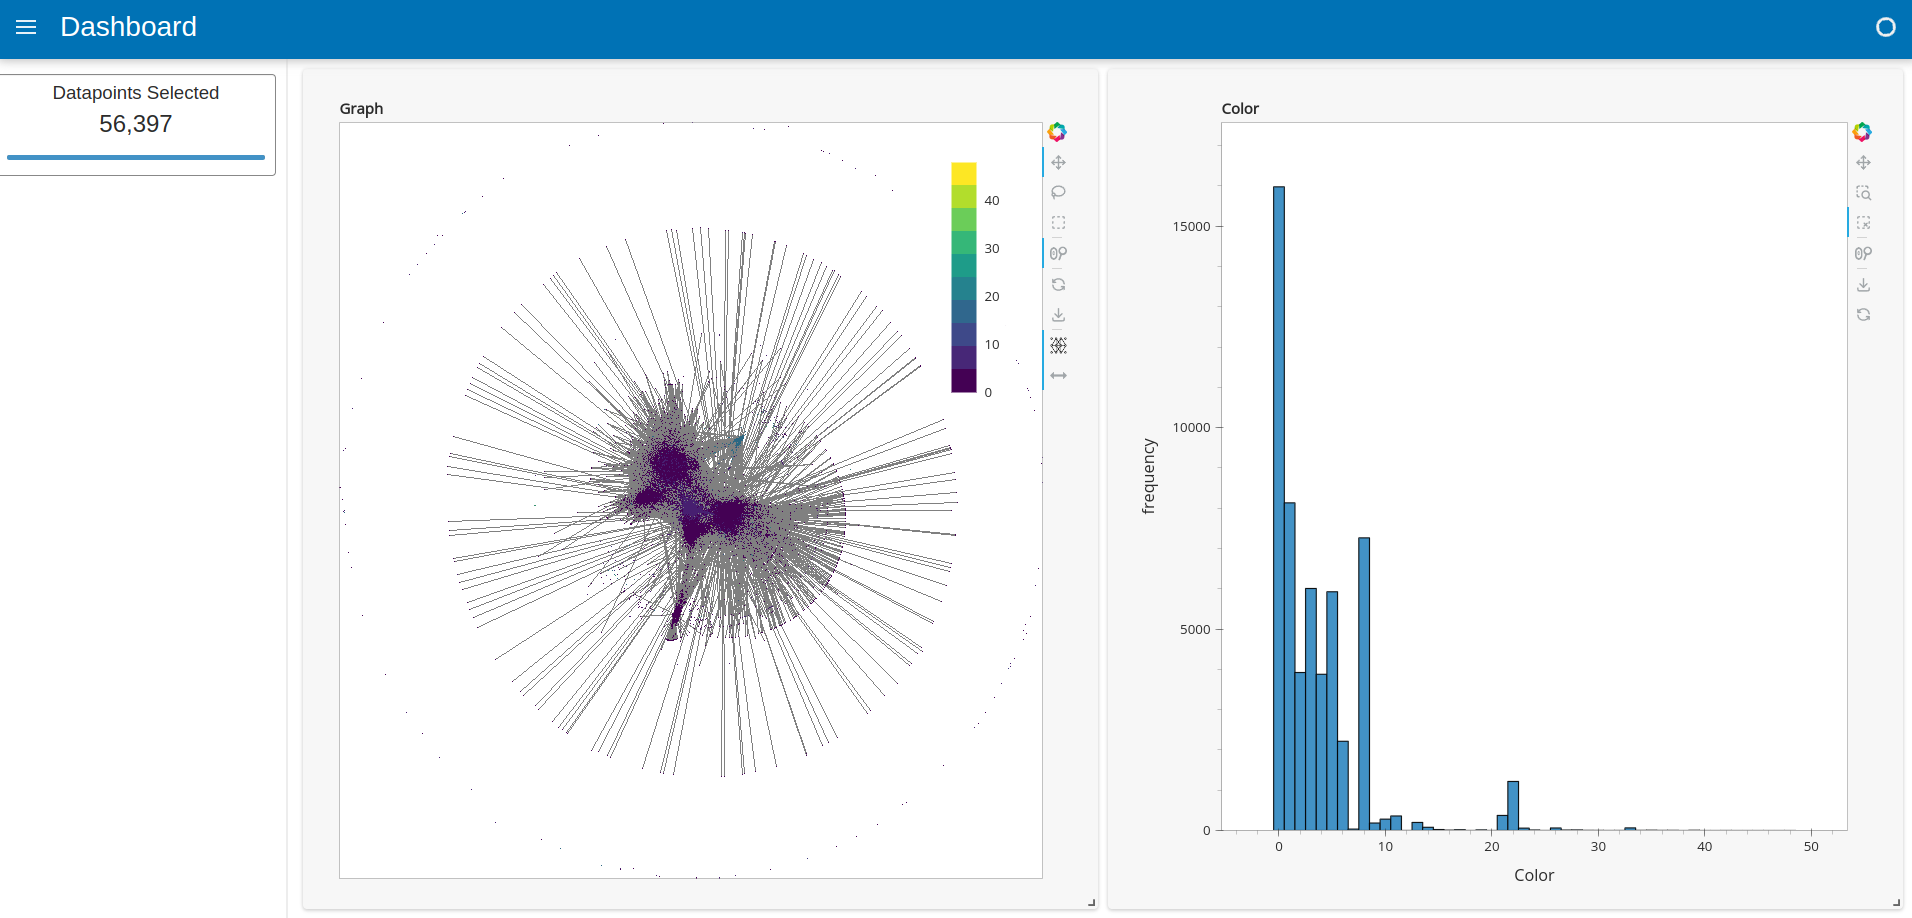Click the '10000' y-axis tick label
This screenshot has height=918, width=1912.
click(1191, 428)
